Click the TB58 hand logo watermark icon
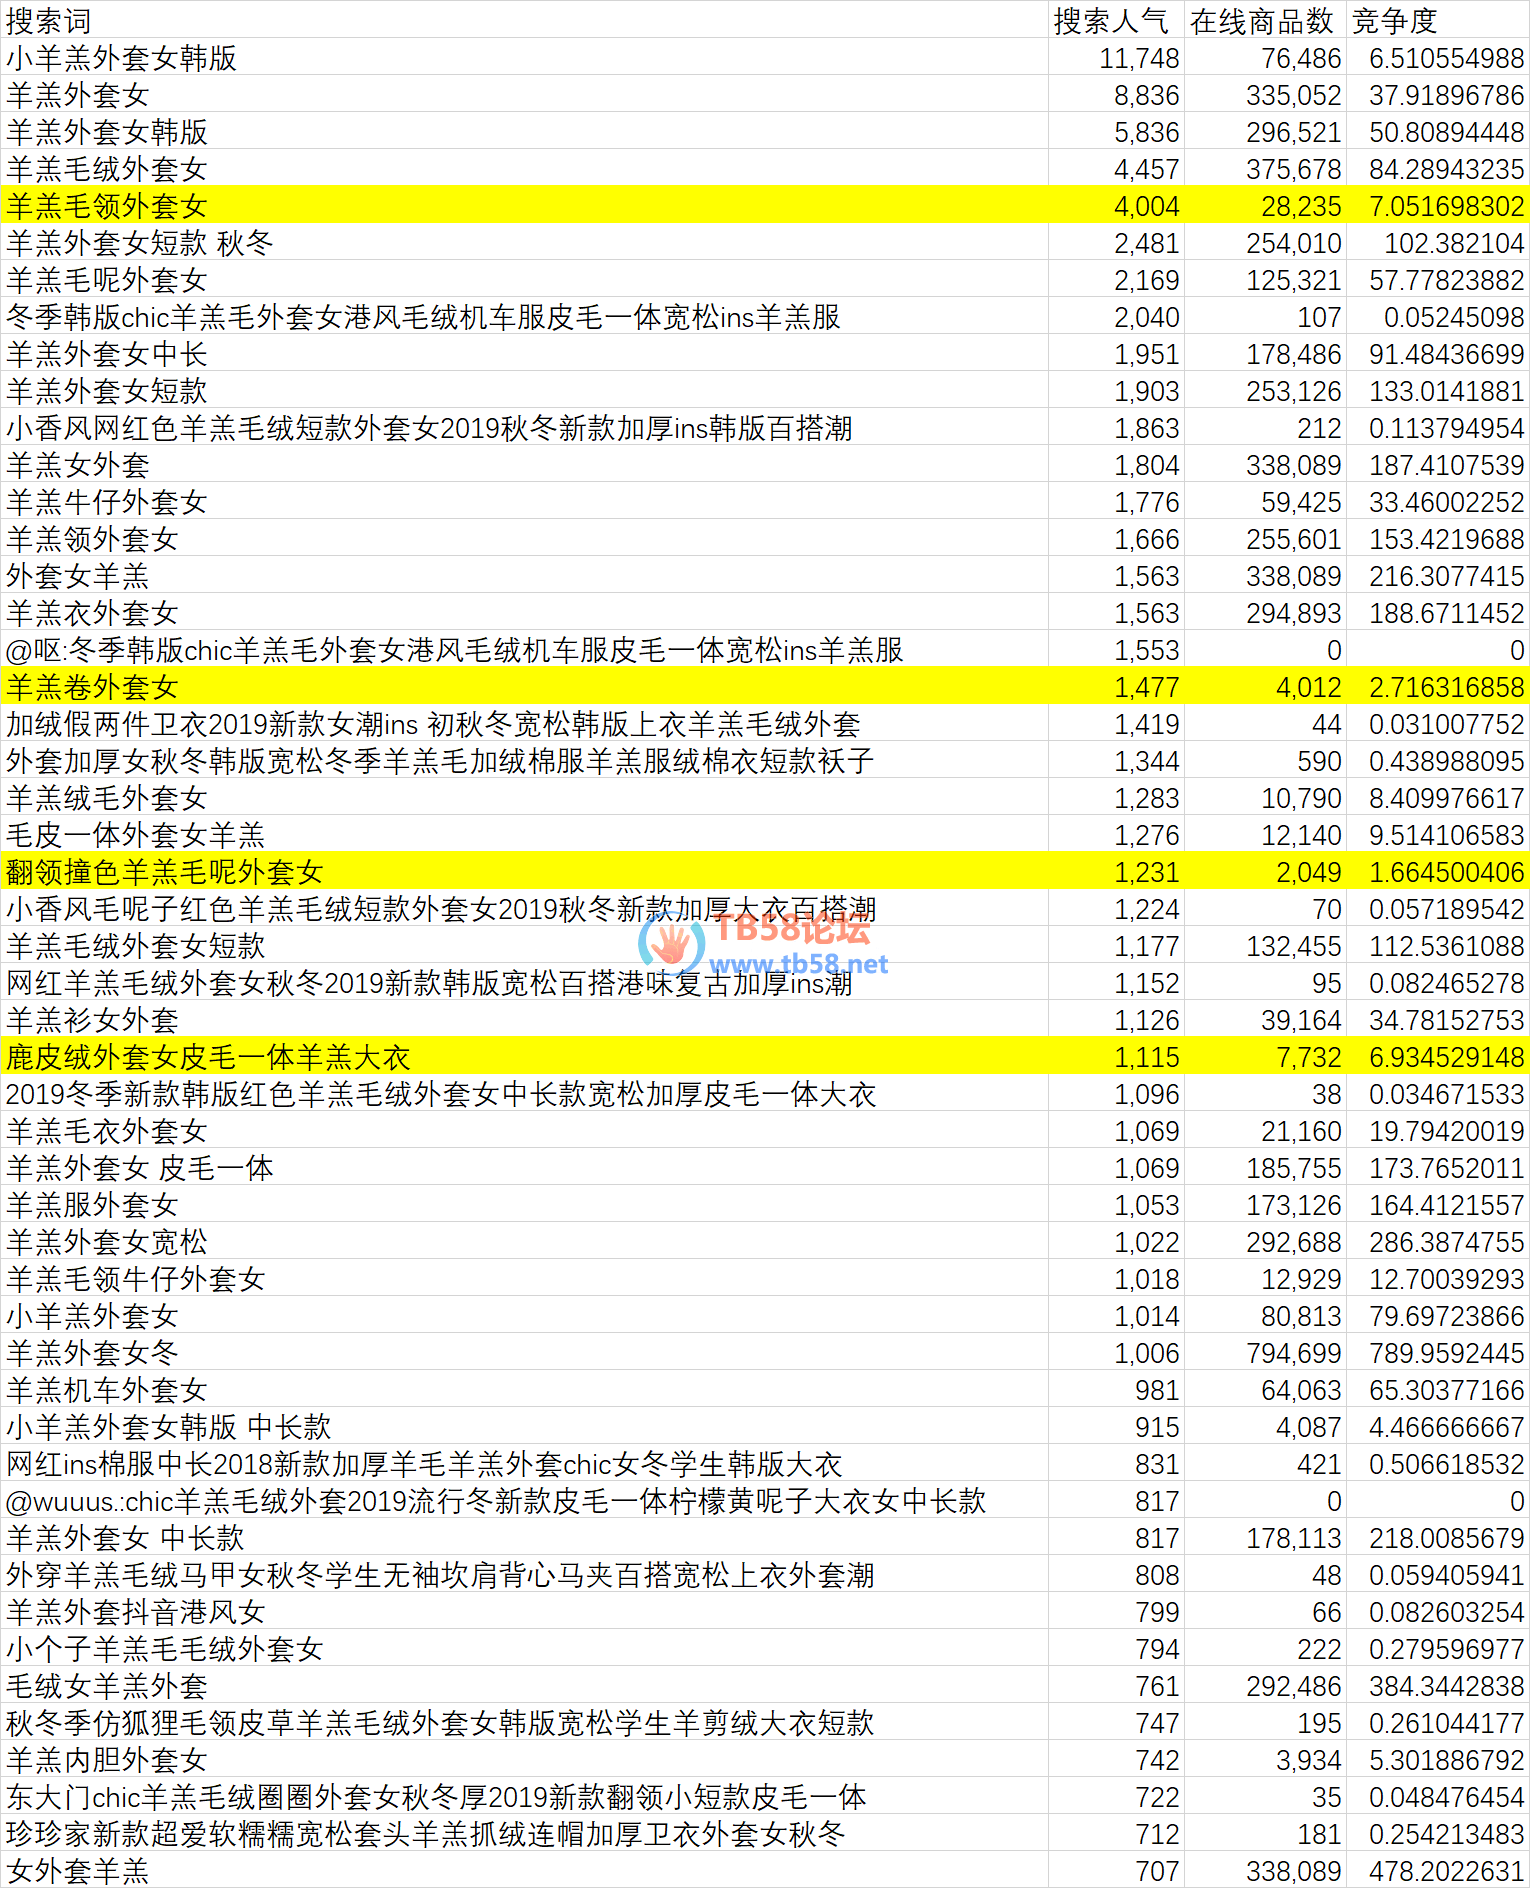The width and height of the screenshot is (1530, 1888). click(671, 942)
